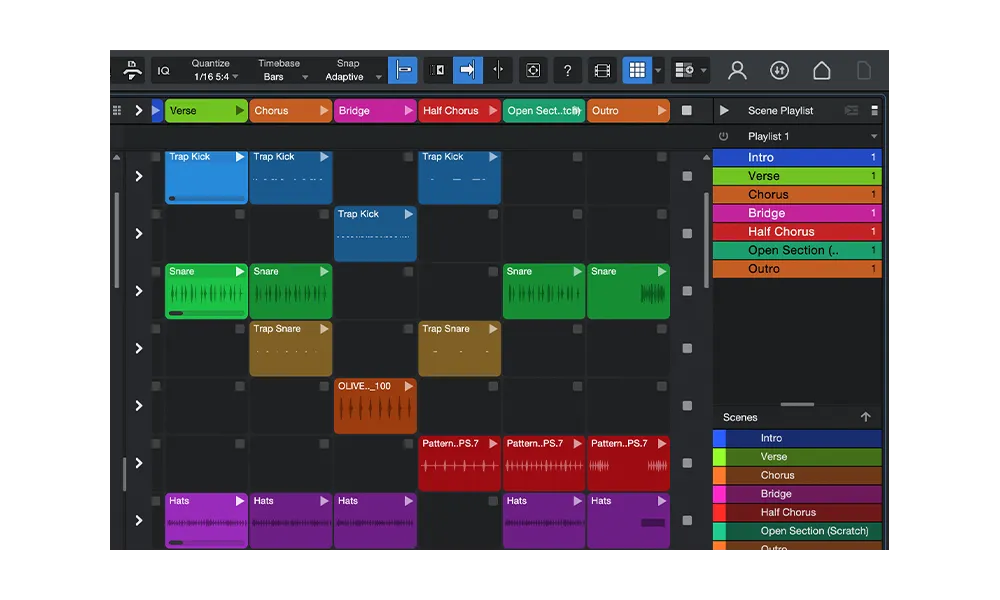The width and height of the screenshot is (1000, 600).
Task: Play the OLIVE.._100 clip in the Bridge column
Action: (408, 386)
